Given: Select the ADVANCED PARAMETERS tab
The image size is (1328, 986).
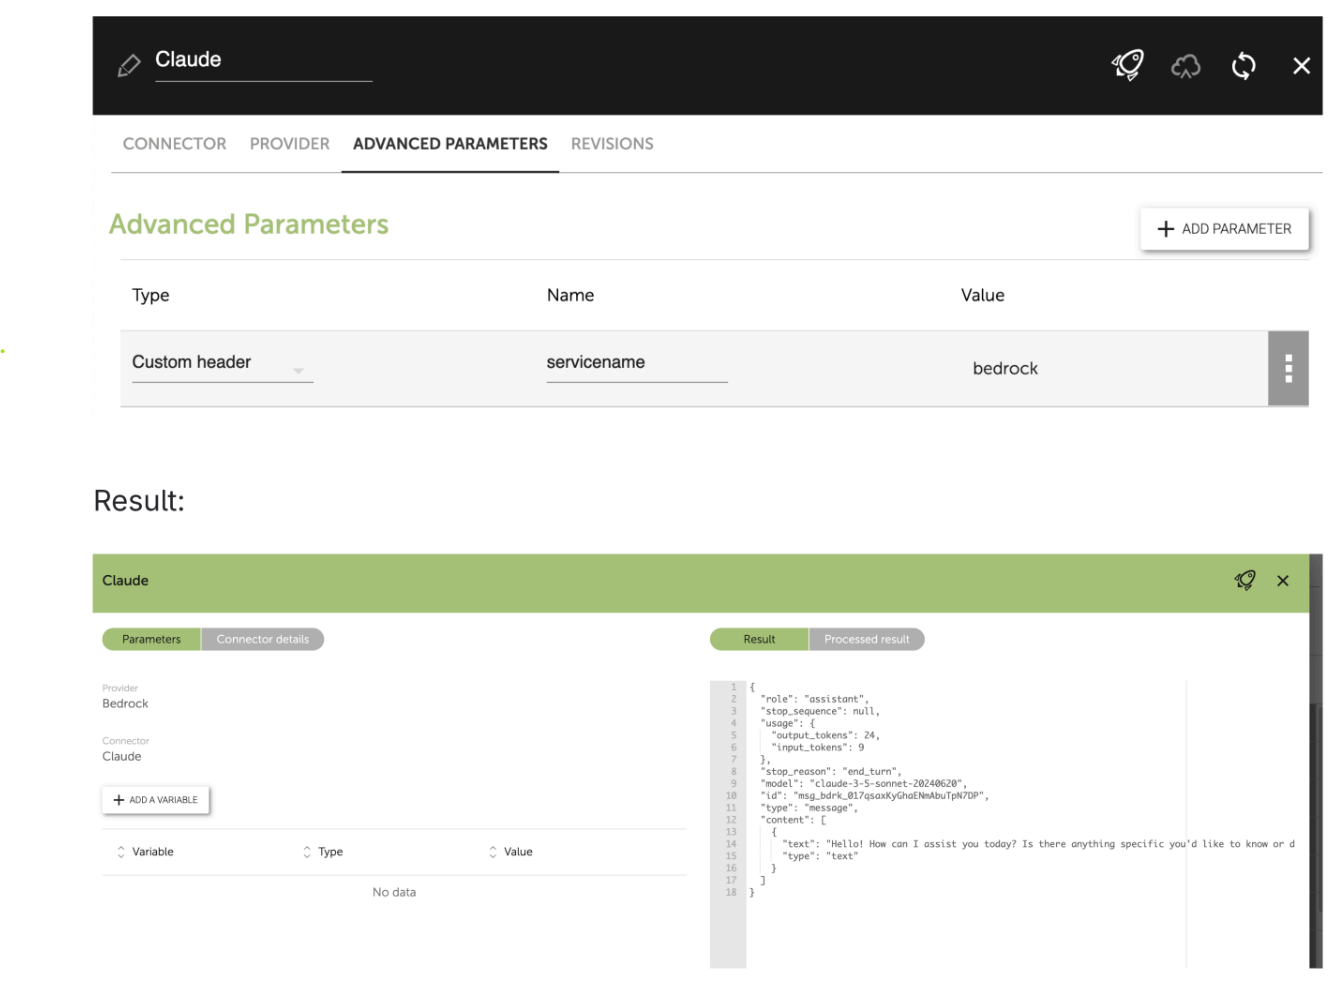Looking at the screenshot, I should pos(450,144).
